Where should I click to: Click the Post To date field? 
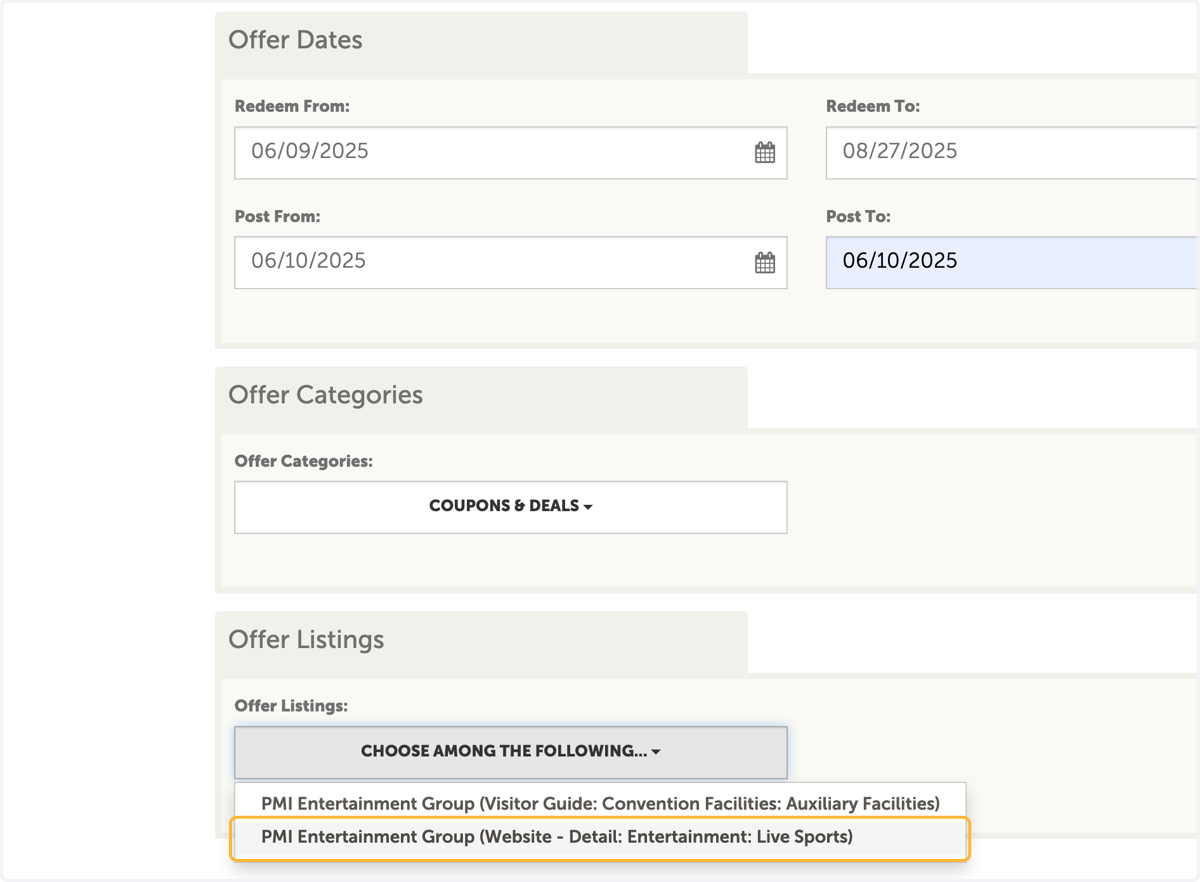click(x=1012, y=263)
